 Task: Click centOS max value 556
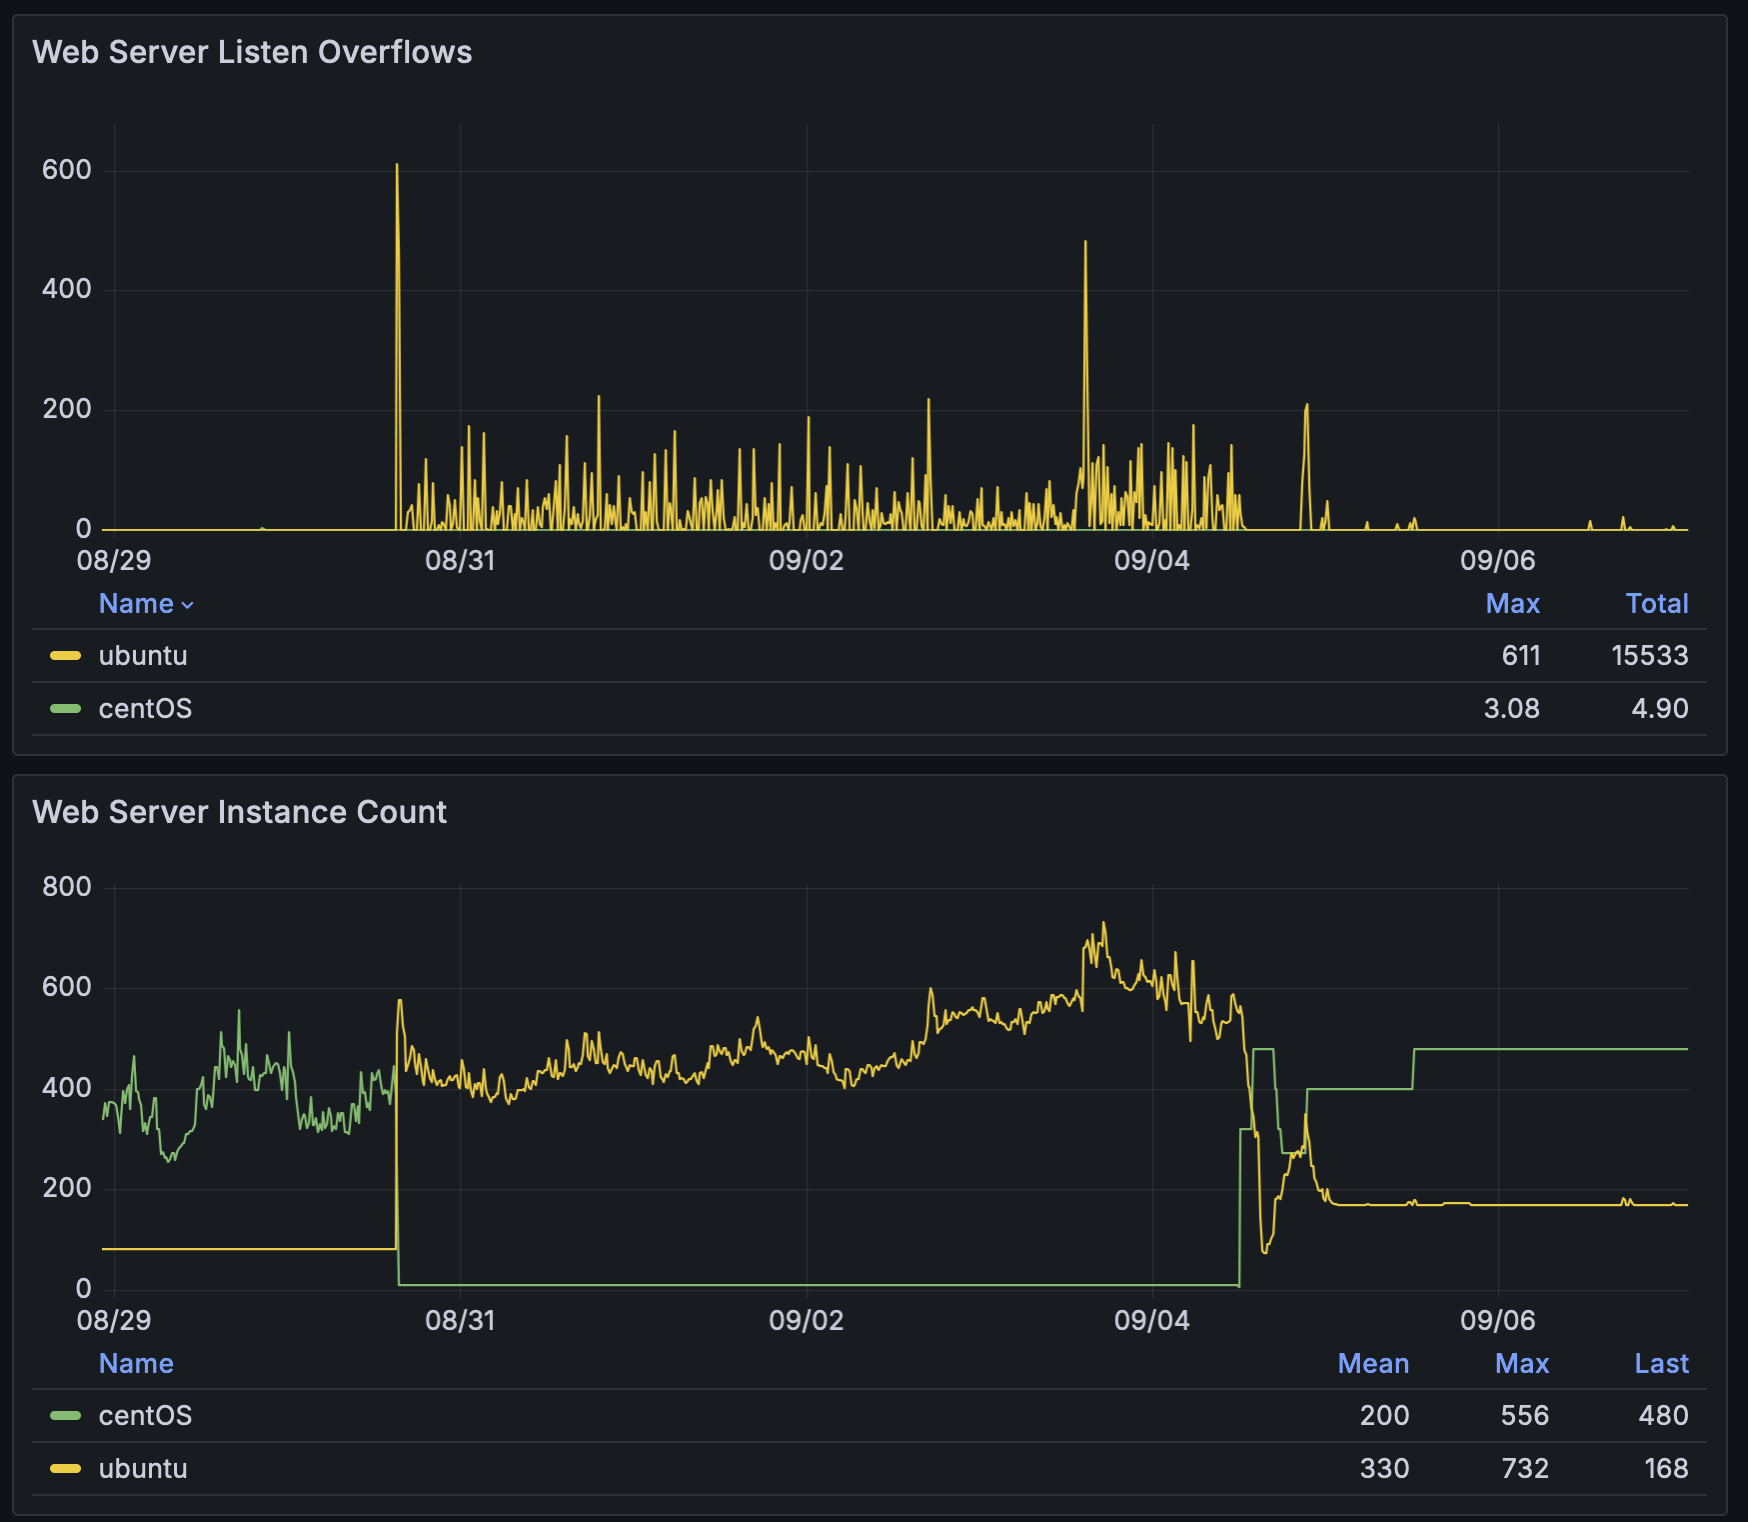(1524, 1416)
